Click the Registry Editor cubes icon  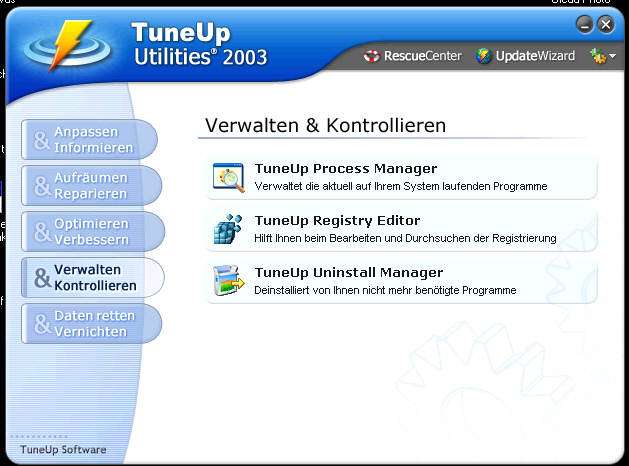[x=228, y=229]
